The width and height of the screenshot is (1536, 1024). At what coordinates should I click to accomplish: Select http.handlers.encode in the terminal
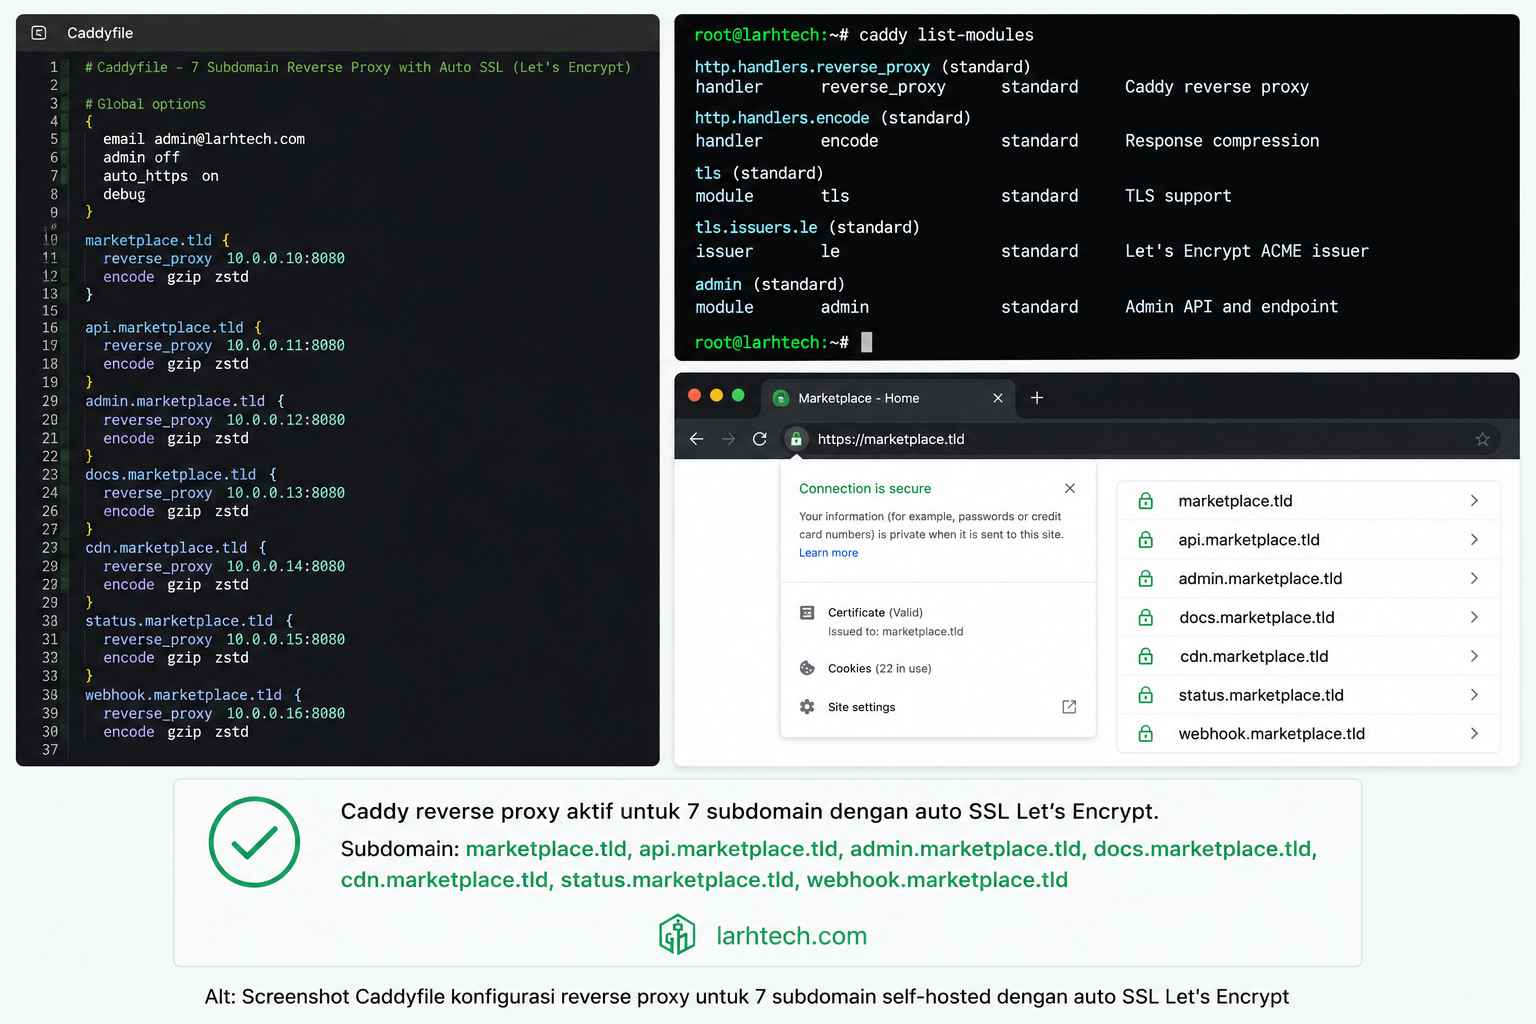pyautogui.click(x=782, y=118)
